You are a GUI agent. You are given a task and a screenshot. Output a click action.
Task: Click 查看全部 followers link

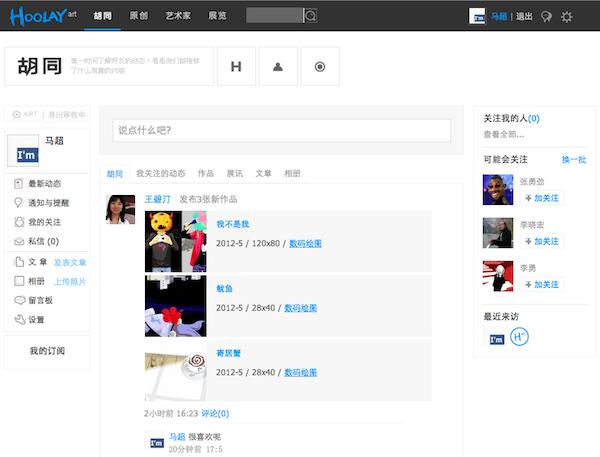pos(504,134)
